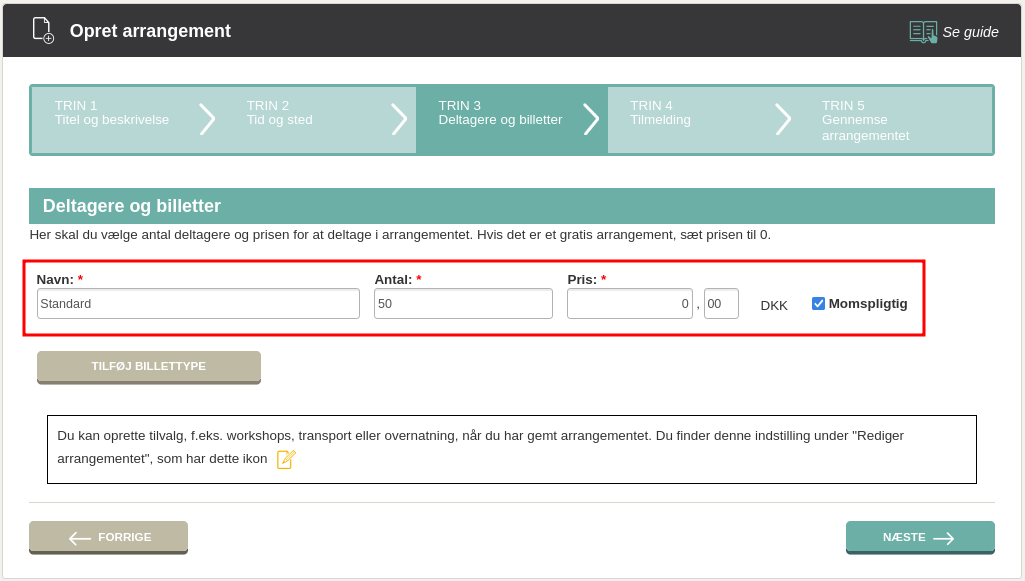This screenshot has width=1025, height=581.
Task: Focus the Navn field containing Standard
Action: 198,304
